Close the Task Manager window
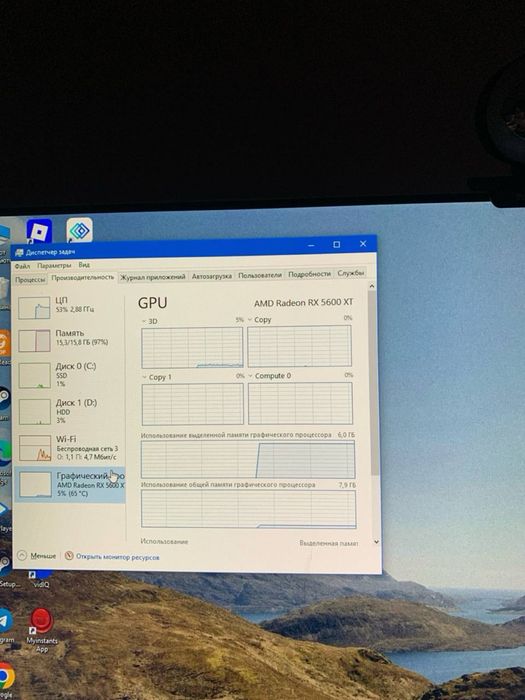The height and width of the screenshot is (700, 525). (x=363, y=243)
